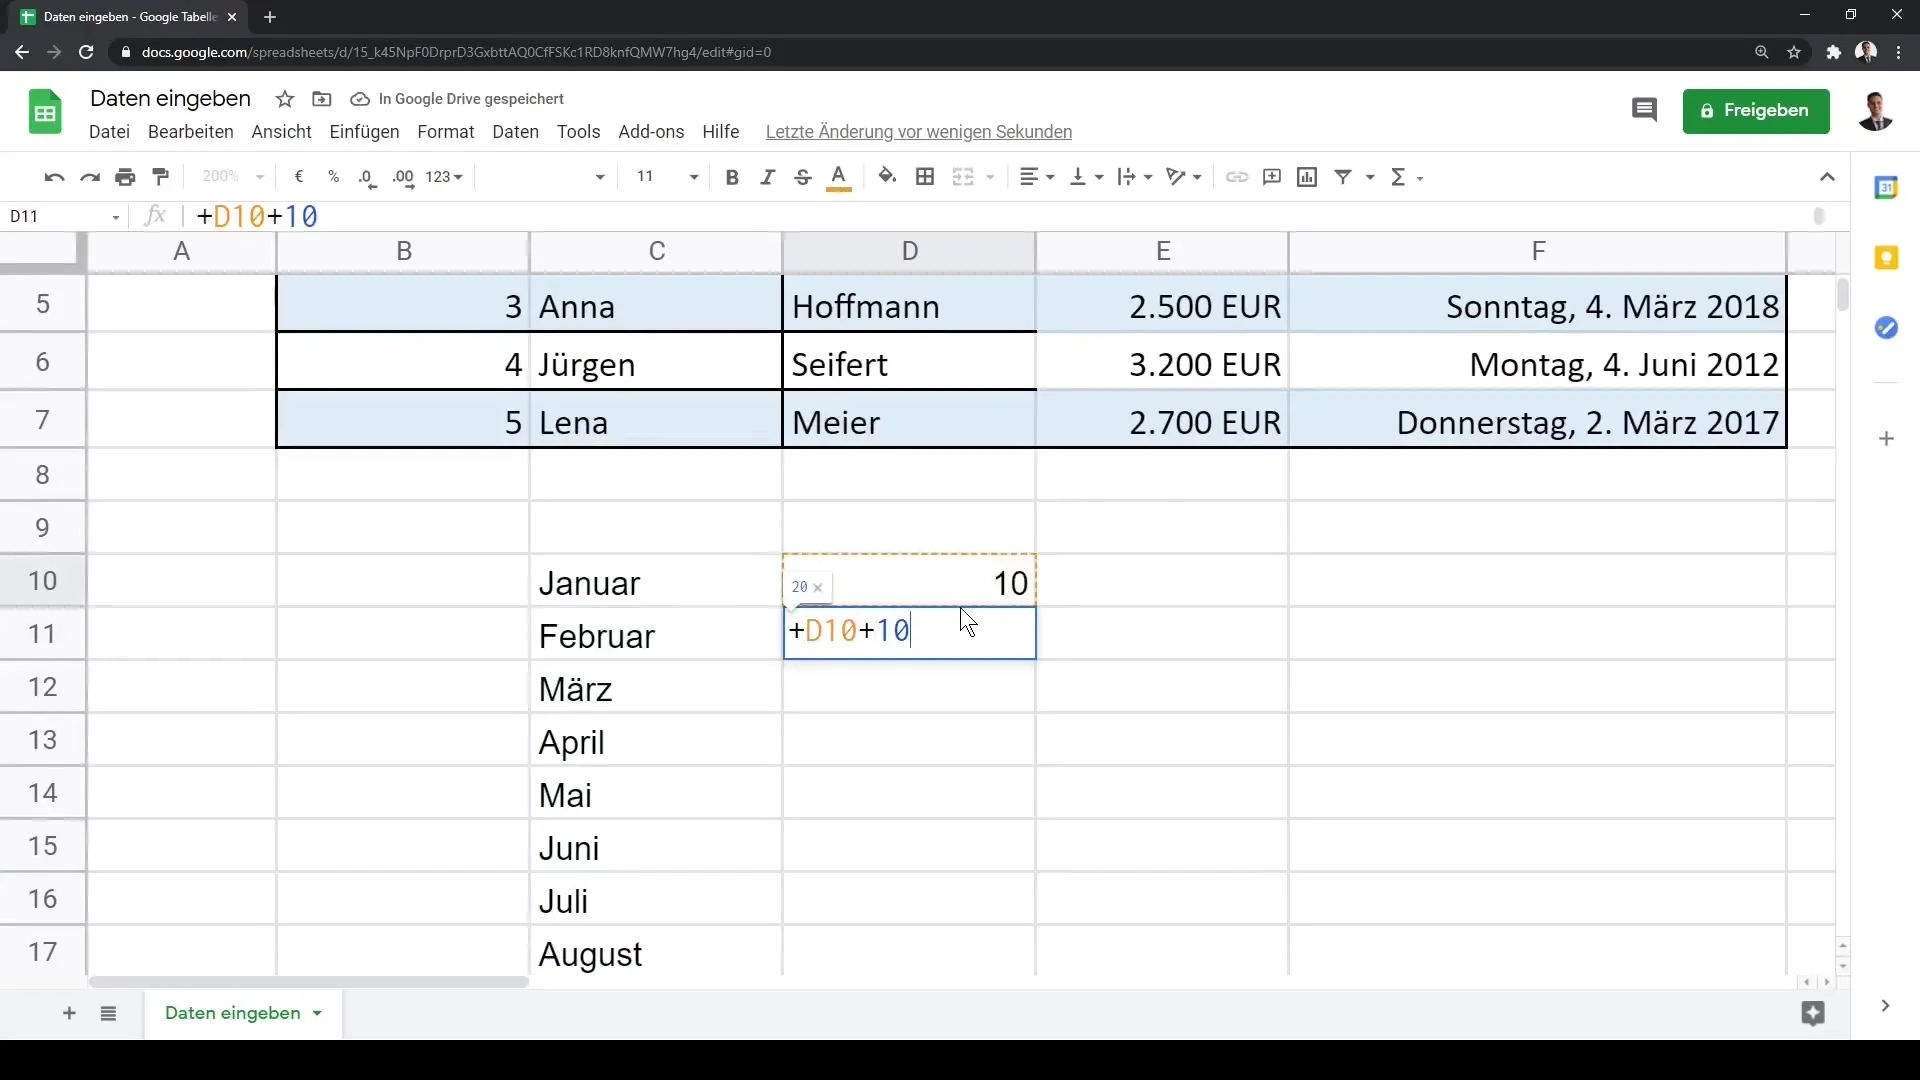Increase decimal places
The image size is (1920, 1080).
403,177
